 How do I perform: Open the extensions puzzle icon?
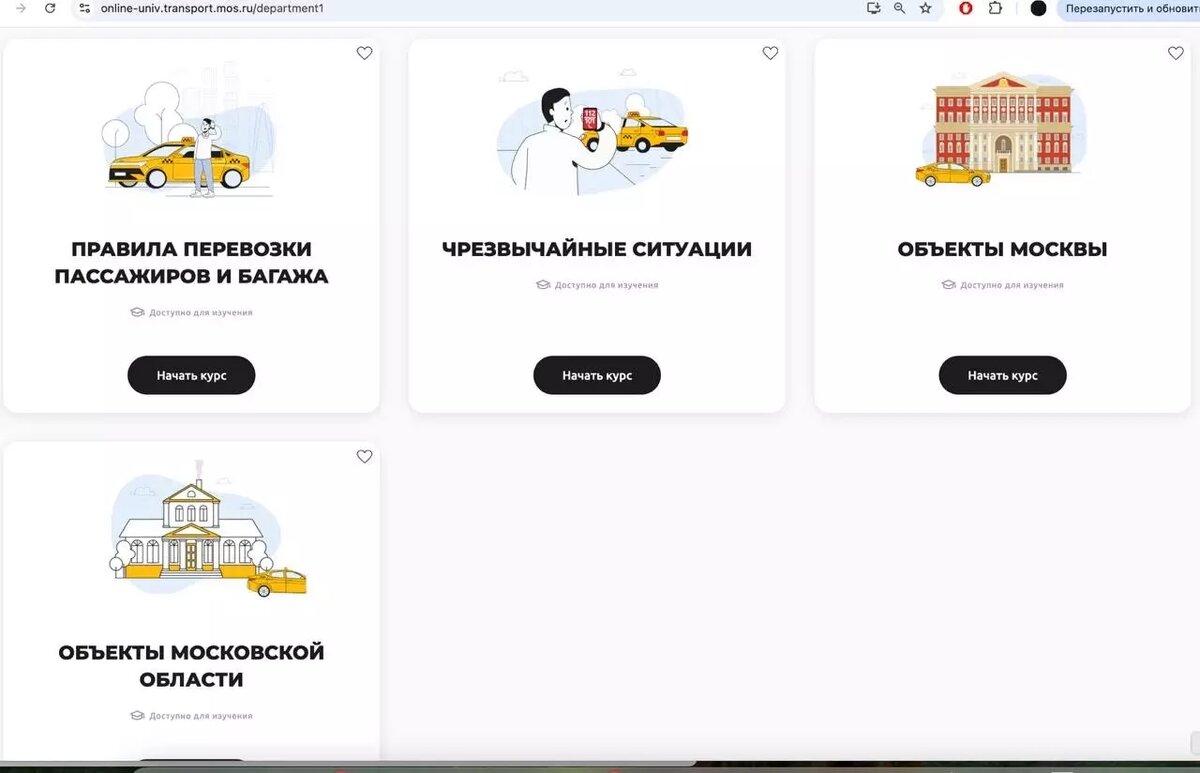[x=995, y=8]
